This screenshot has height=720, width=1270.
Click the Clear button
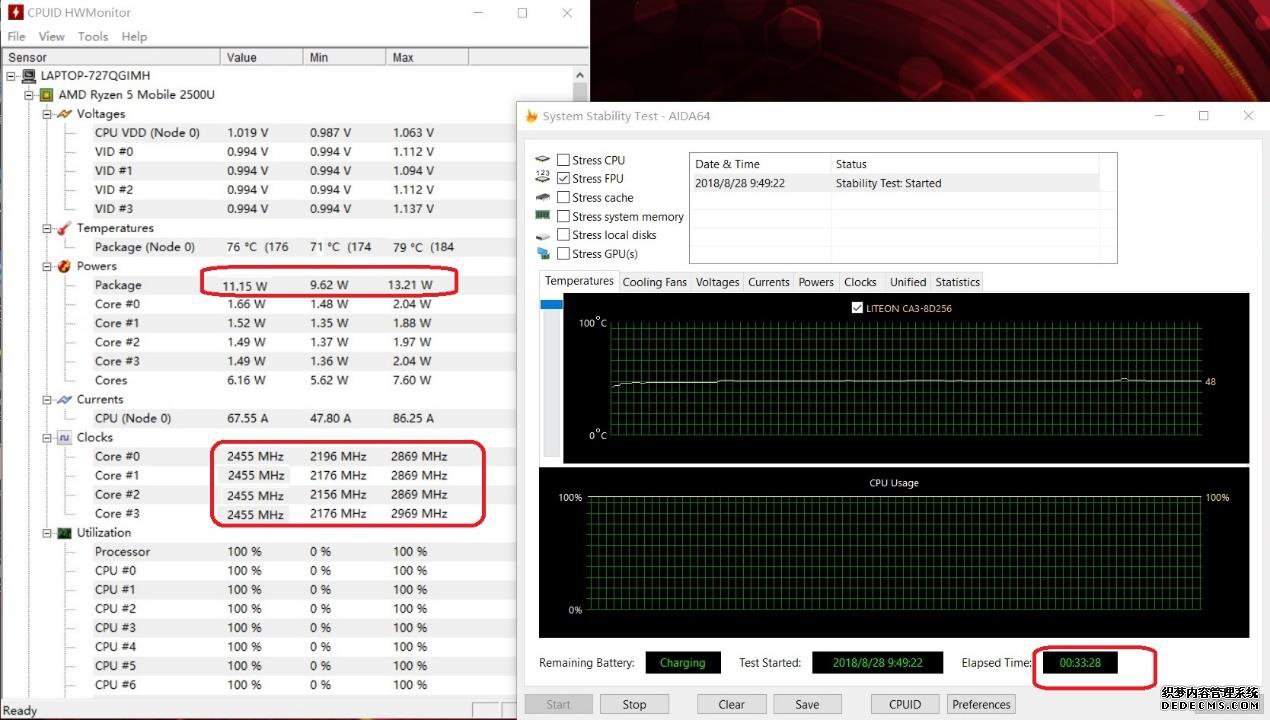coord(732,704)
